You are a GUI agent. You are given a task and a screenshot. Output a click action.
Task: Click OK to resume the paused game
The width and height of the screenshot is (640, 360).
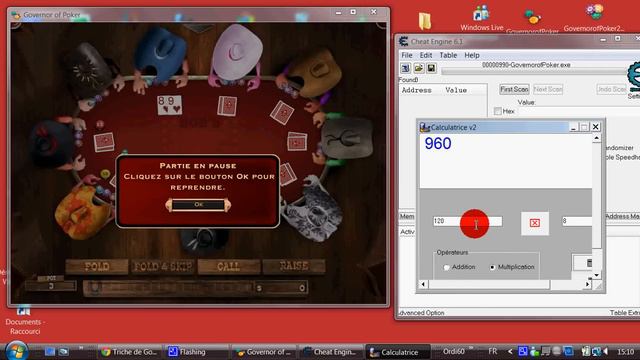pyautogui.click(x=198, y=204)
